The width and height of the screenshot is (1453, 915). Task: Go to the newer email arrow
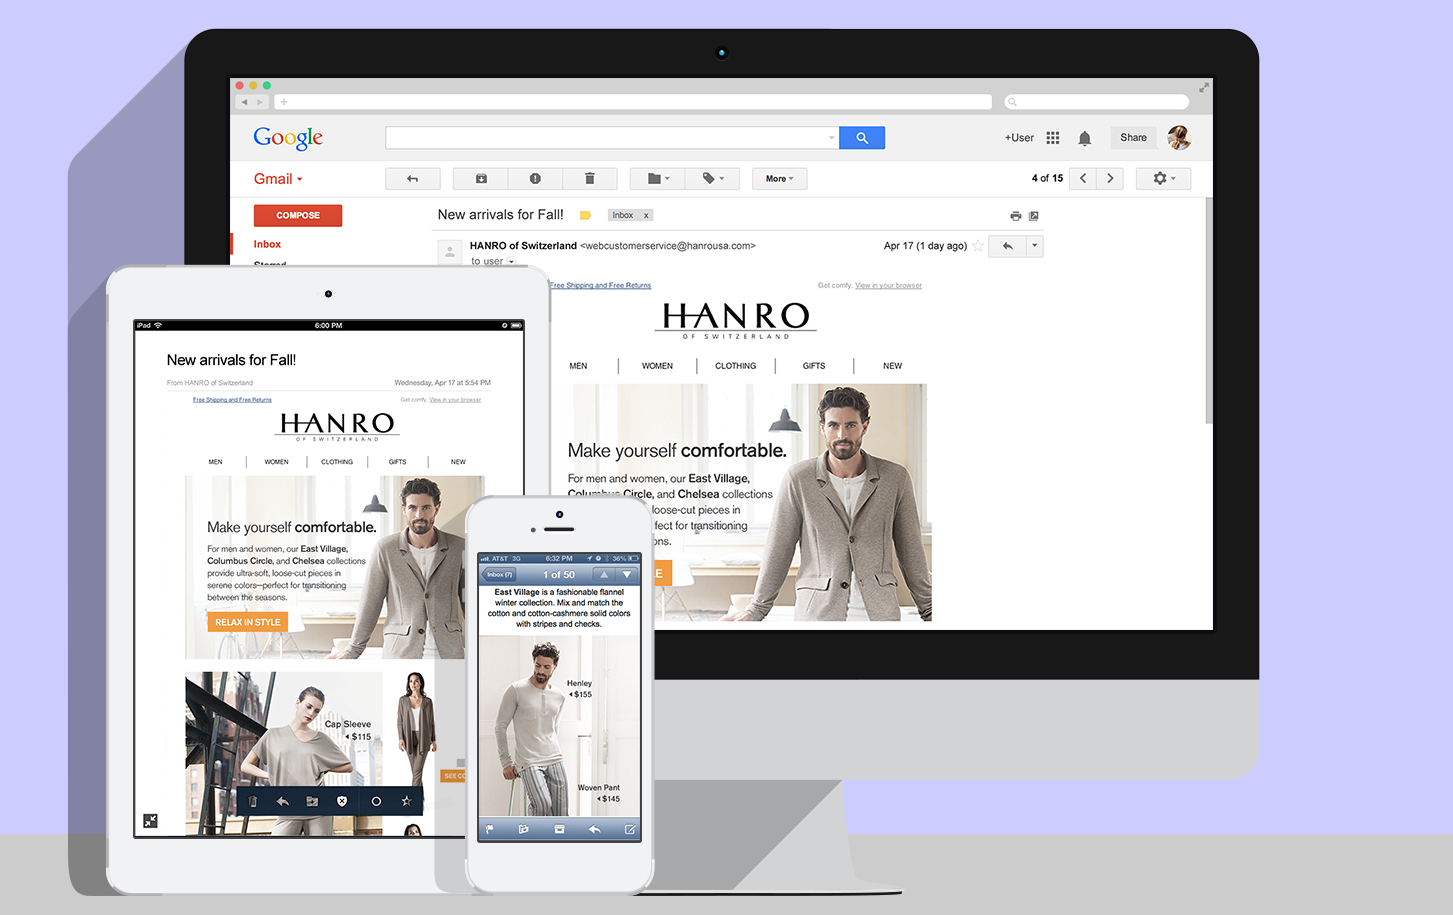[x=1083, y=179]
